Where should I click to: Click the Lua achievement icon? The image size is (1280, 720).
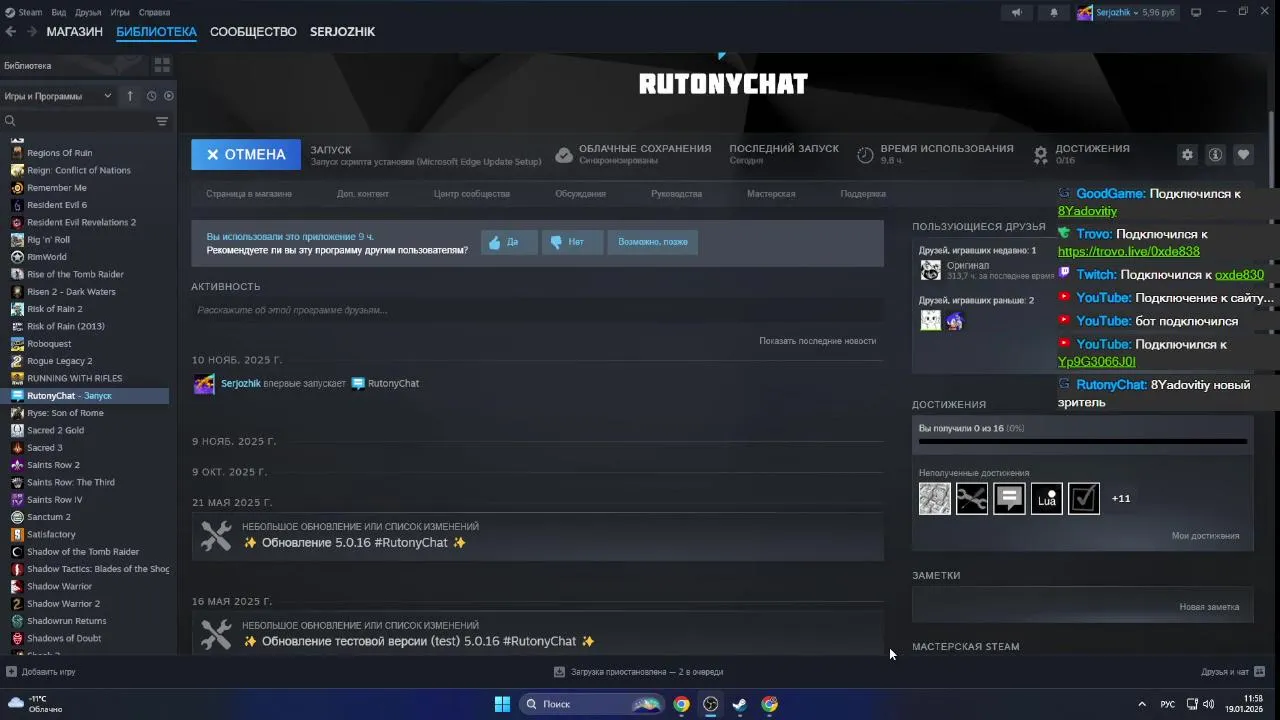1046,498
